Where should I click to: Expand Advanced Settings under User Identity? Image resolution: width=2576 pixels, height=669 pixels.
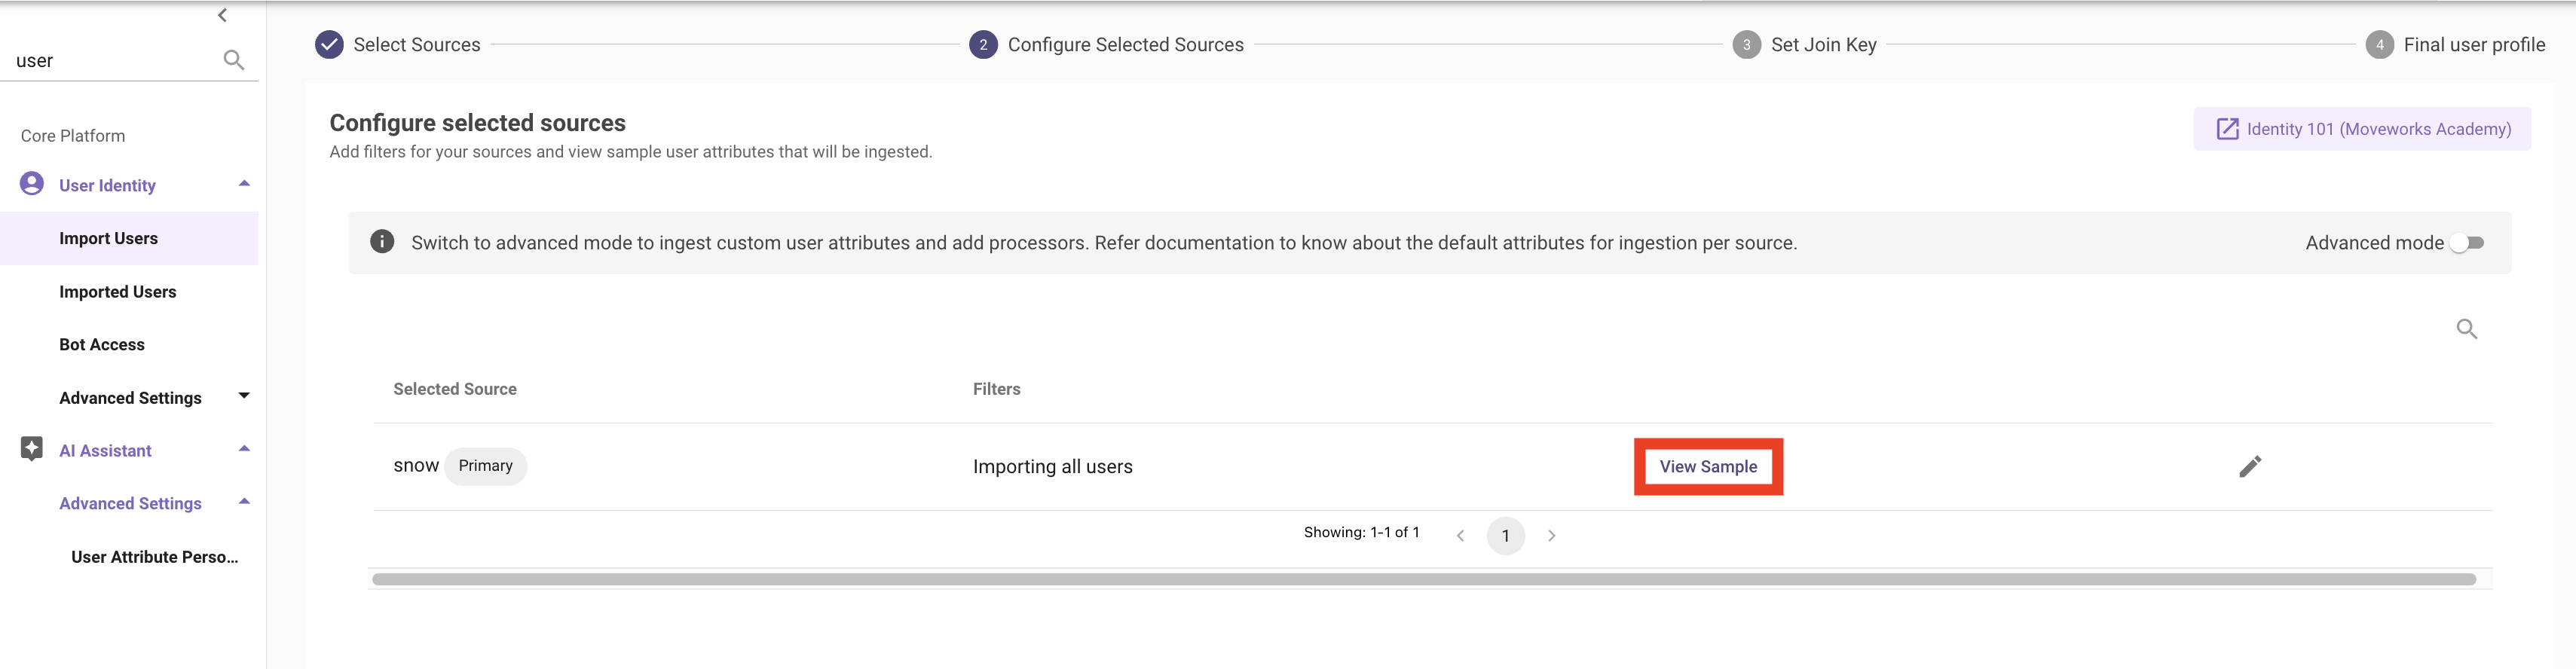tap(244, 396)
